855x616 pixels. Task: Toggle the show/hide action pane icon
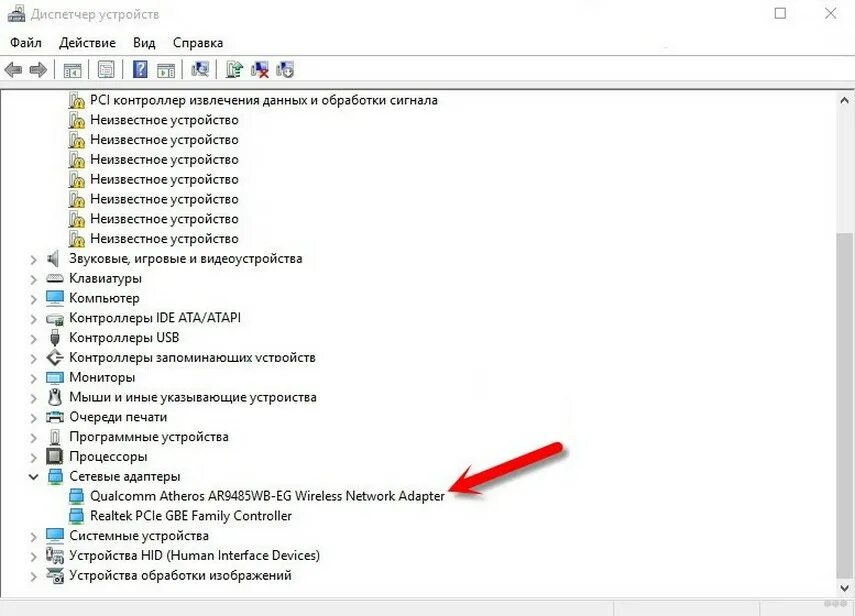(x=166, y=70)
